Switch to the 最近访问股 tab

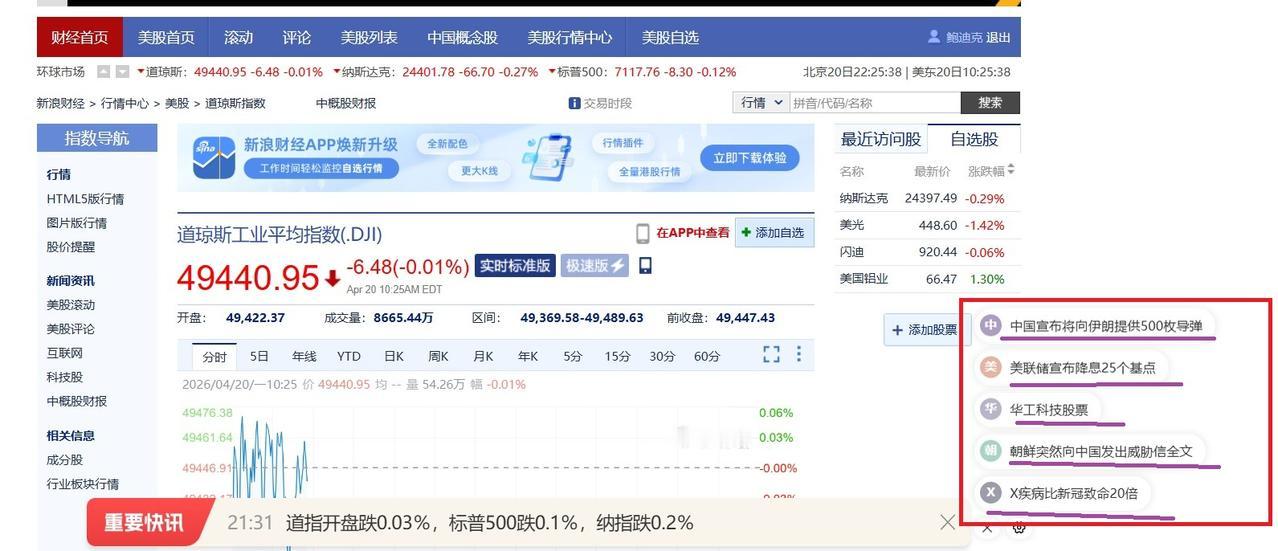point(881,139)
